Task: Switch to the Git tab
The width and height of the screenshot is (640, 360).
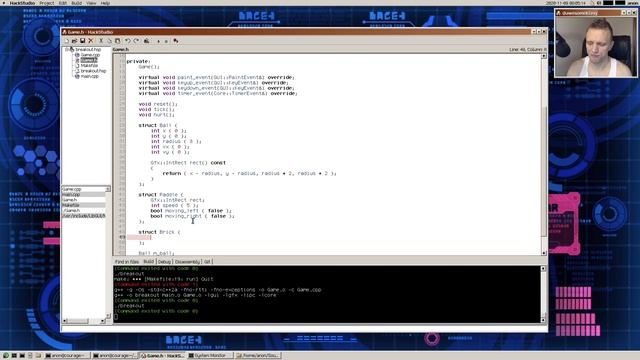Action: tap(207, 262)
